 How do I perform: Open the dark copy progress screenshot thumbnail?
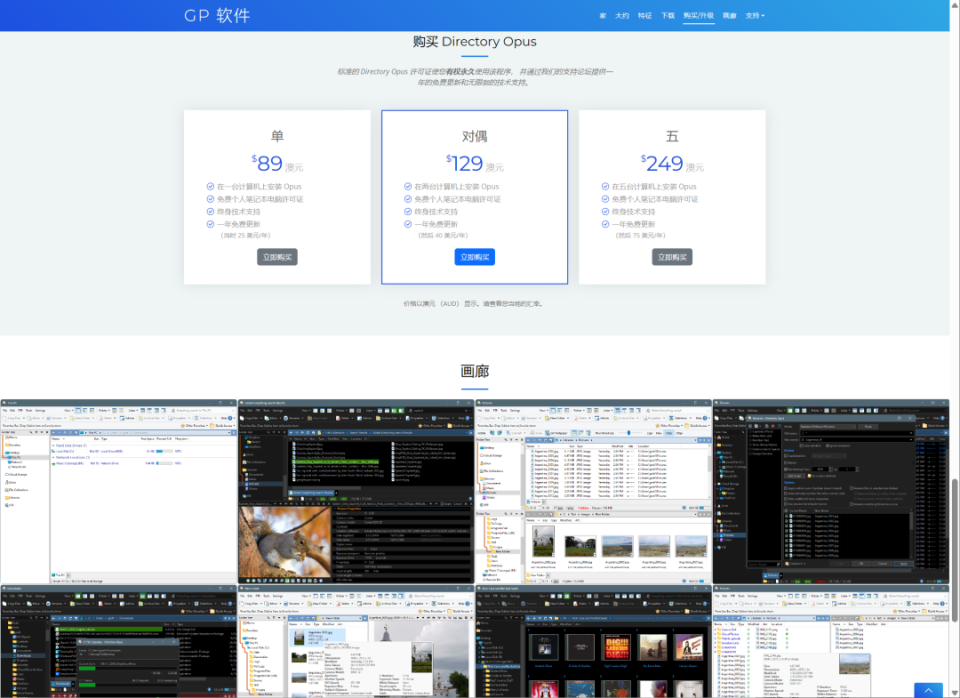tap(118, 642)
